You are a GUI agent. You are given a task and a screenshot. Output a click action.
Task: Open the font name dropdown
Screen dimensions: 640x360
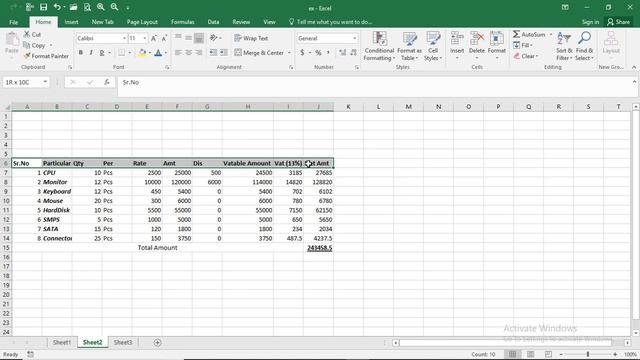coord(124,38)
